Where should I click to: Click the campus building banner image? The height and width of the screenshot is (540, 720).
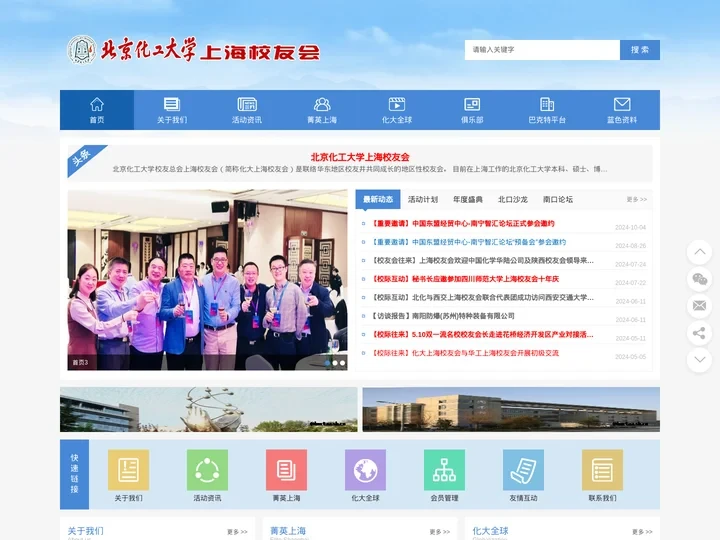(x=511, y=410)
